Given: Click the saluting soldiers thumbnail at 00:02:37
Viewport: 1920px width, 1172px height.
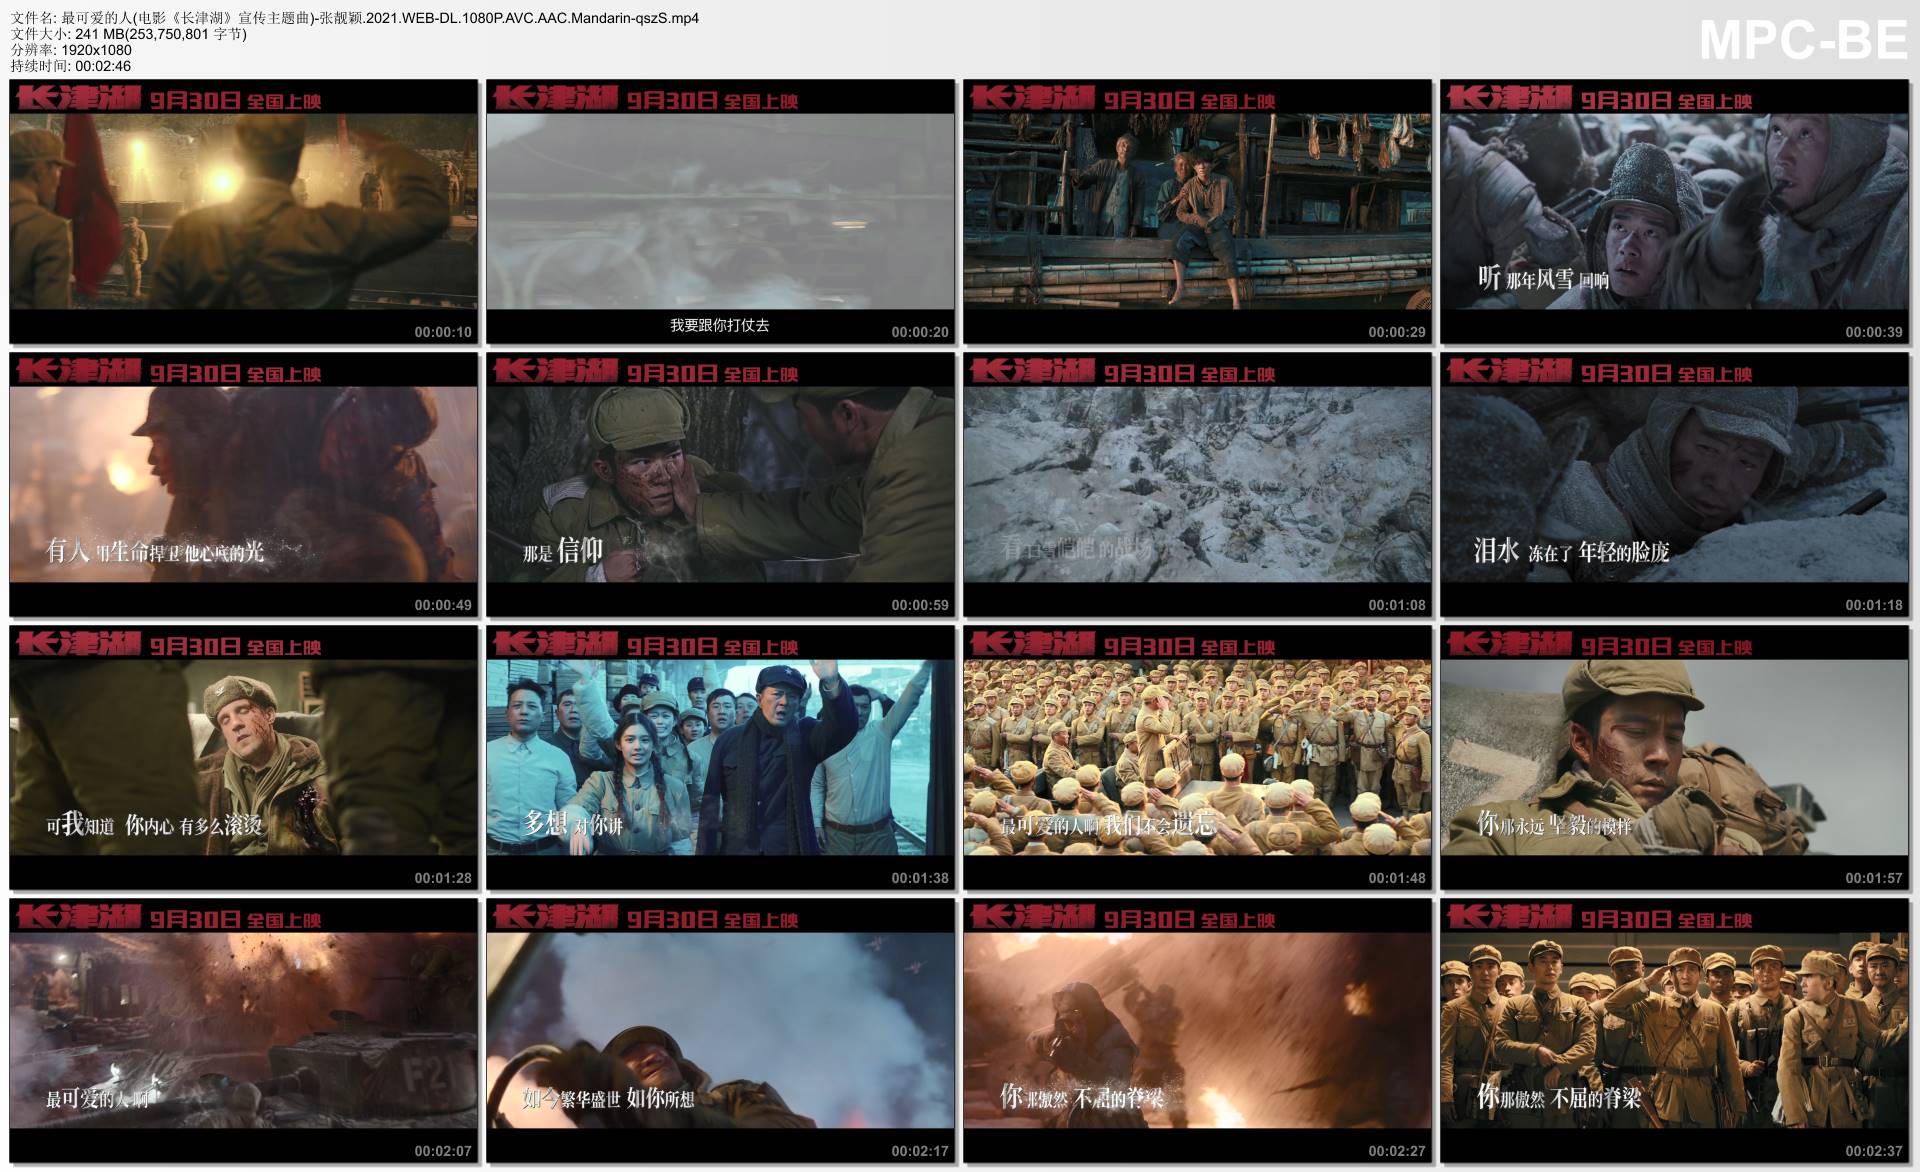Looking at the screenshot, I should tap(1674, 1030).
